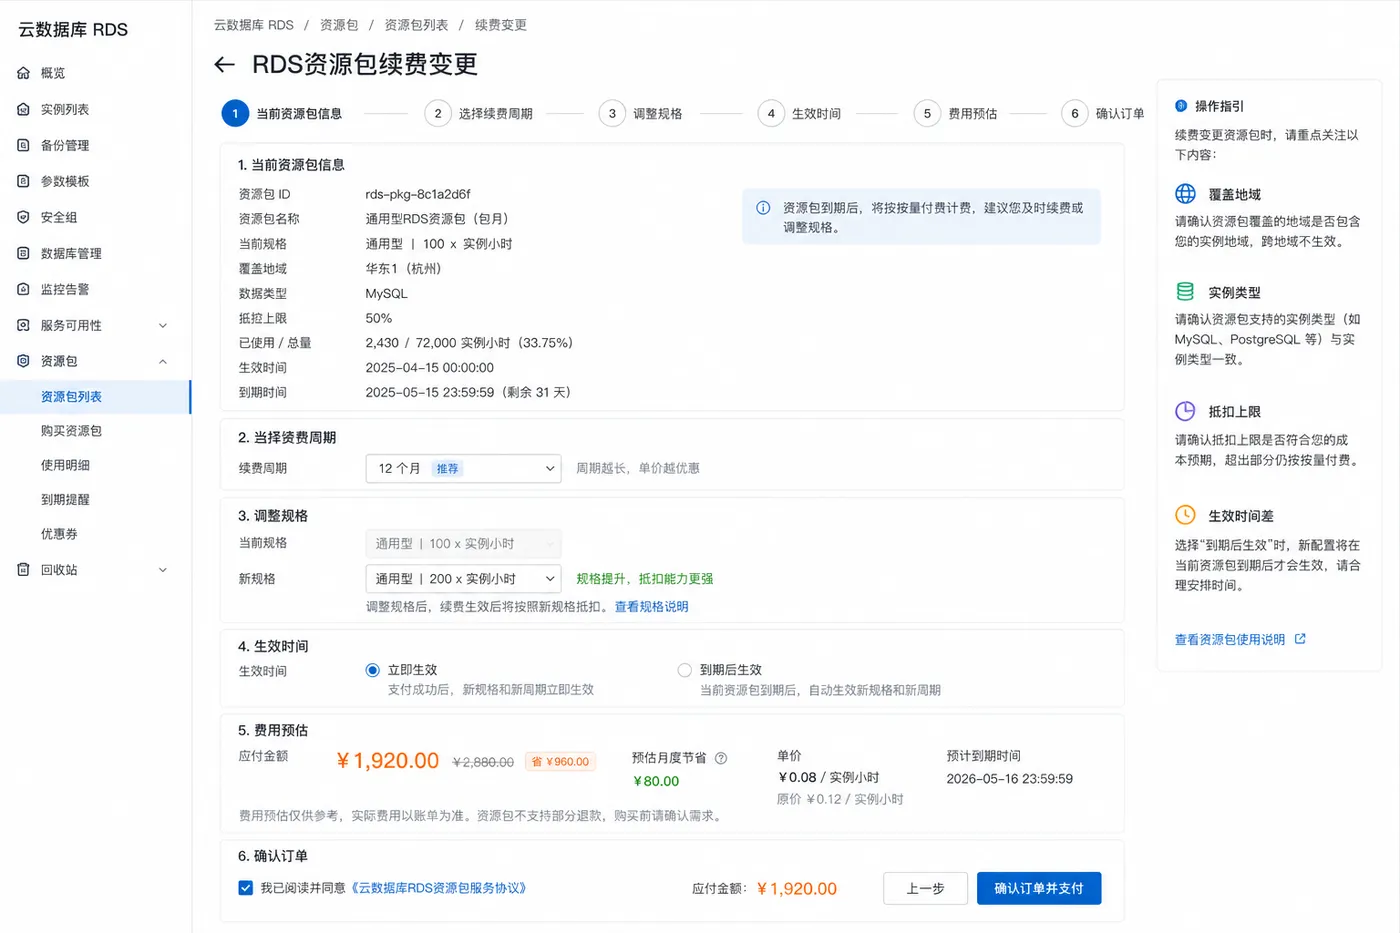Click step 2 circle 选择续费周期
Viewport: 1400px width, 933px height.
pyautogui.click(x=438, y=113)
